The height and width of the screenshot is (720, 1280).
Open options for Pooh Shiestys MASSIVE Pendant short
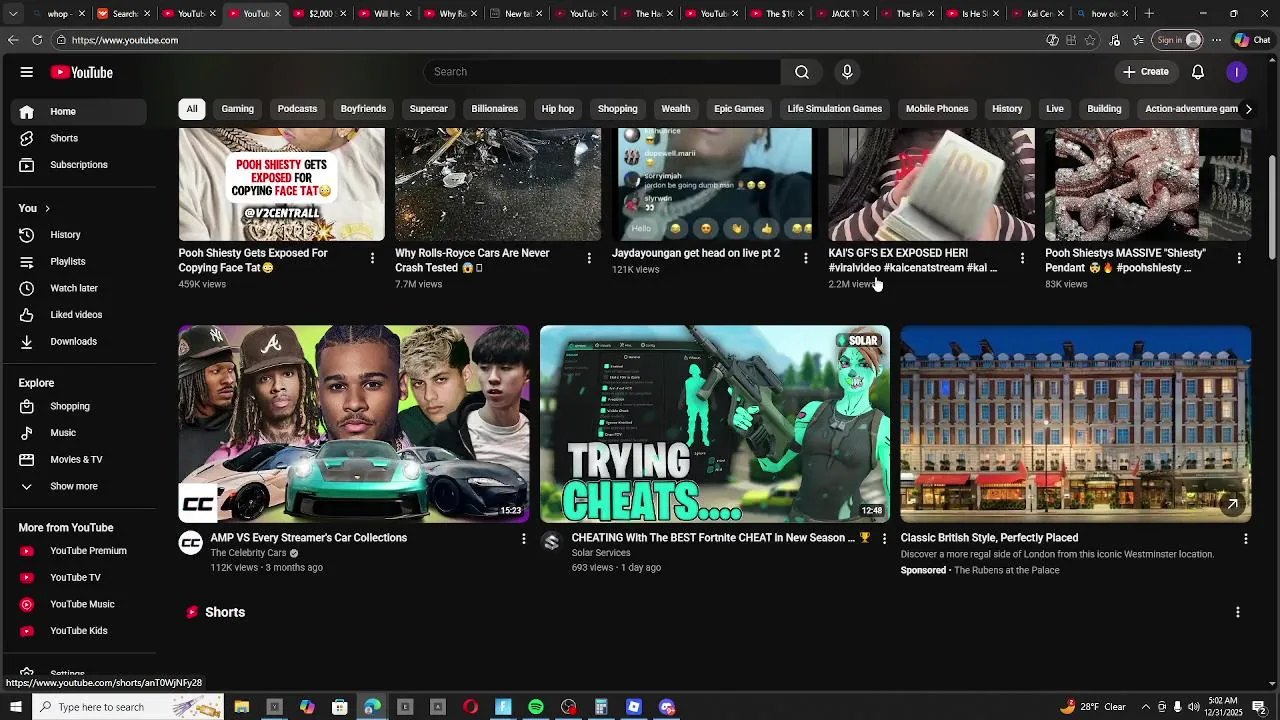click(1239, 258)
